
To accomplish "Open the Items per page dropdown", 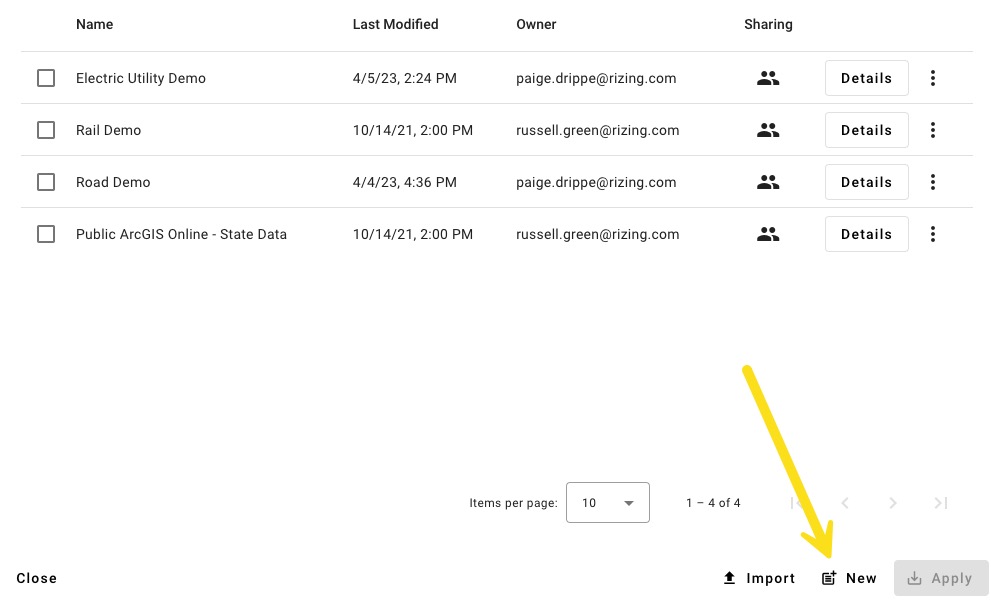I will click(x=607, y=503).
